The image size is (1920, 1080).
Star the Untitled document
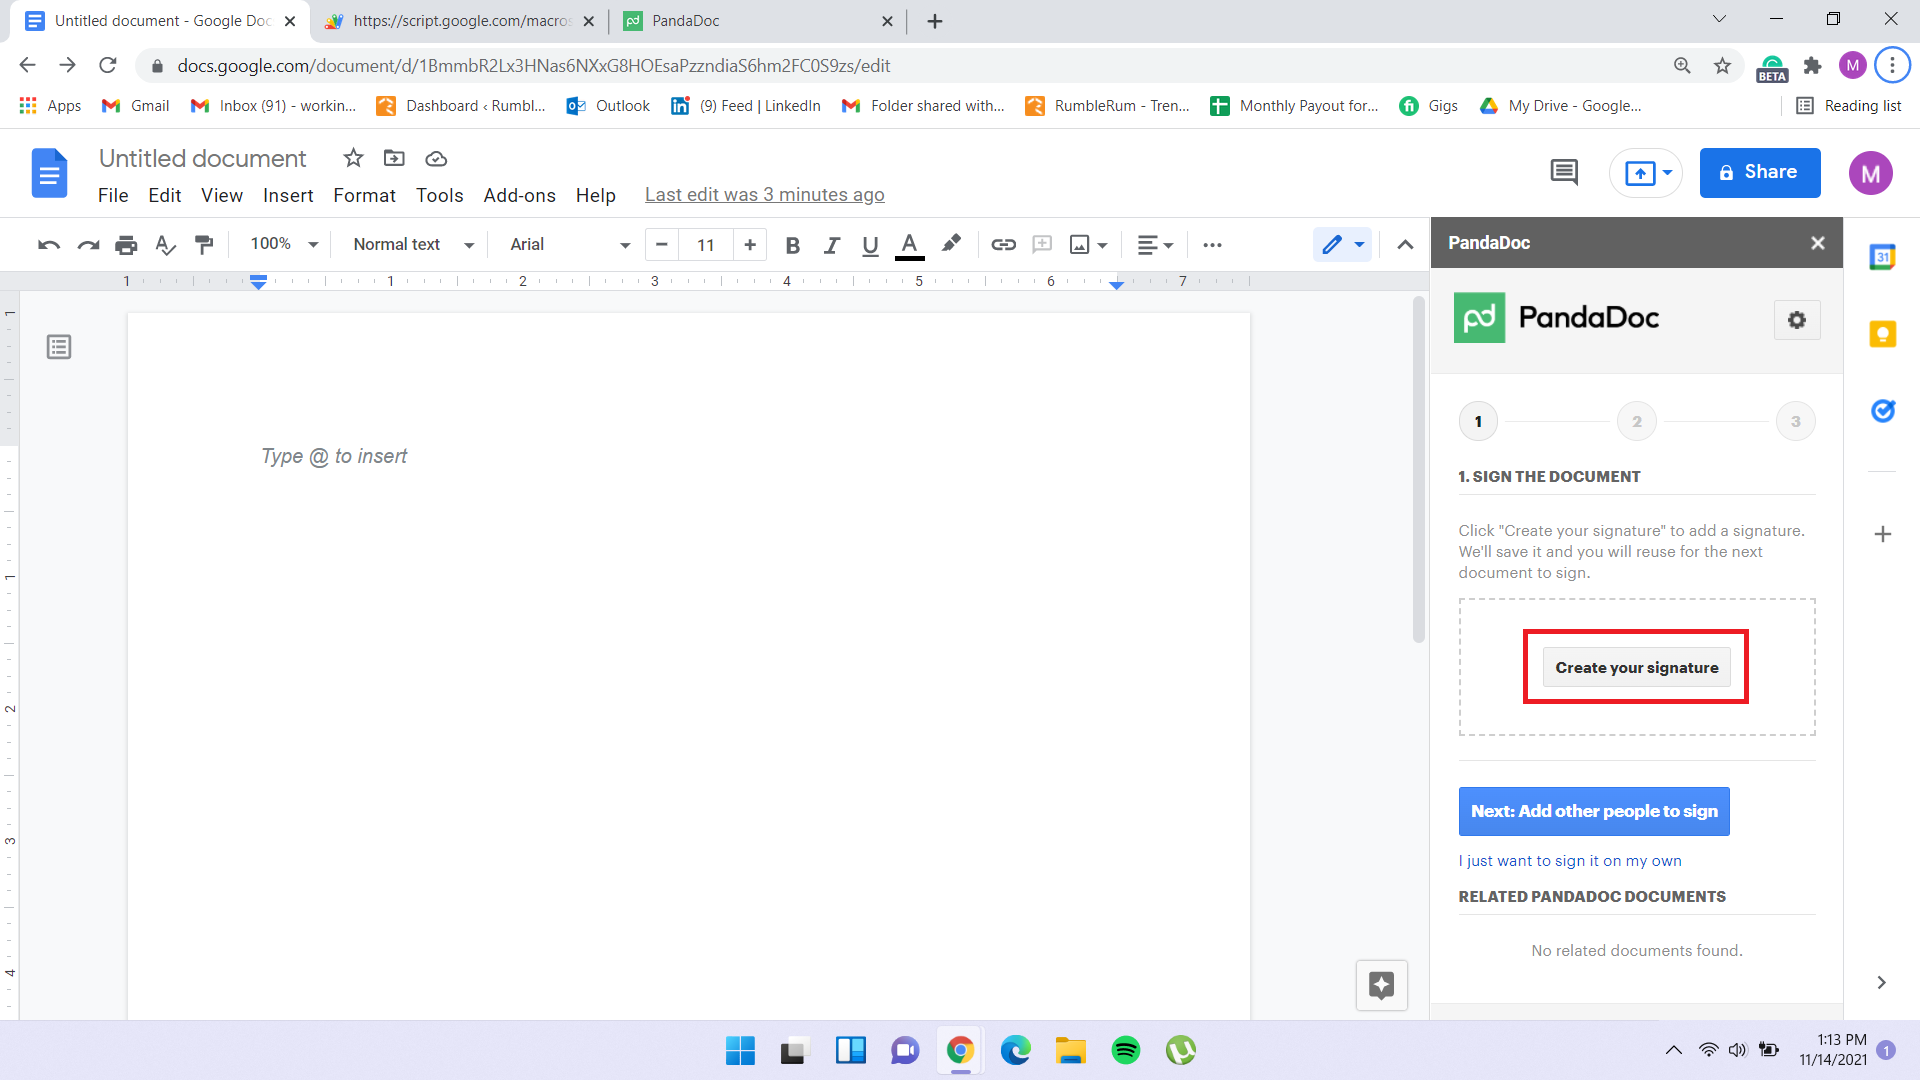point(353,158)
